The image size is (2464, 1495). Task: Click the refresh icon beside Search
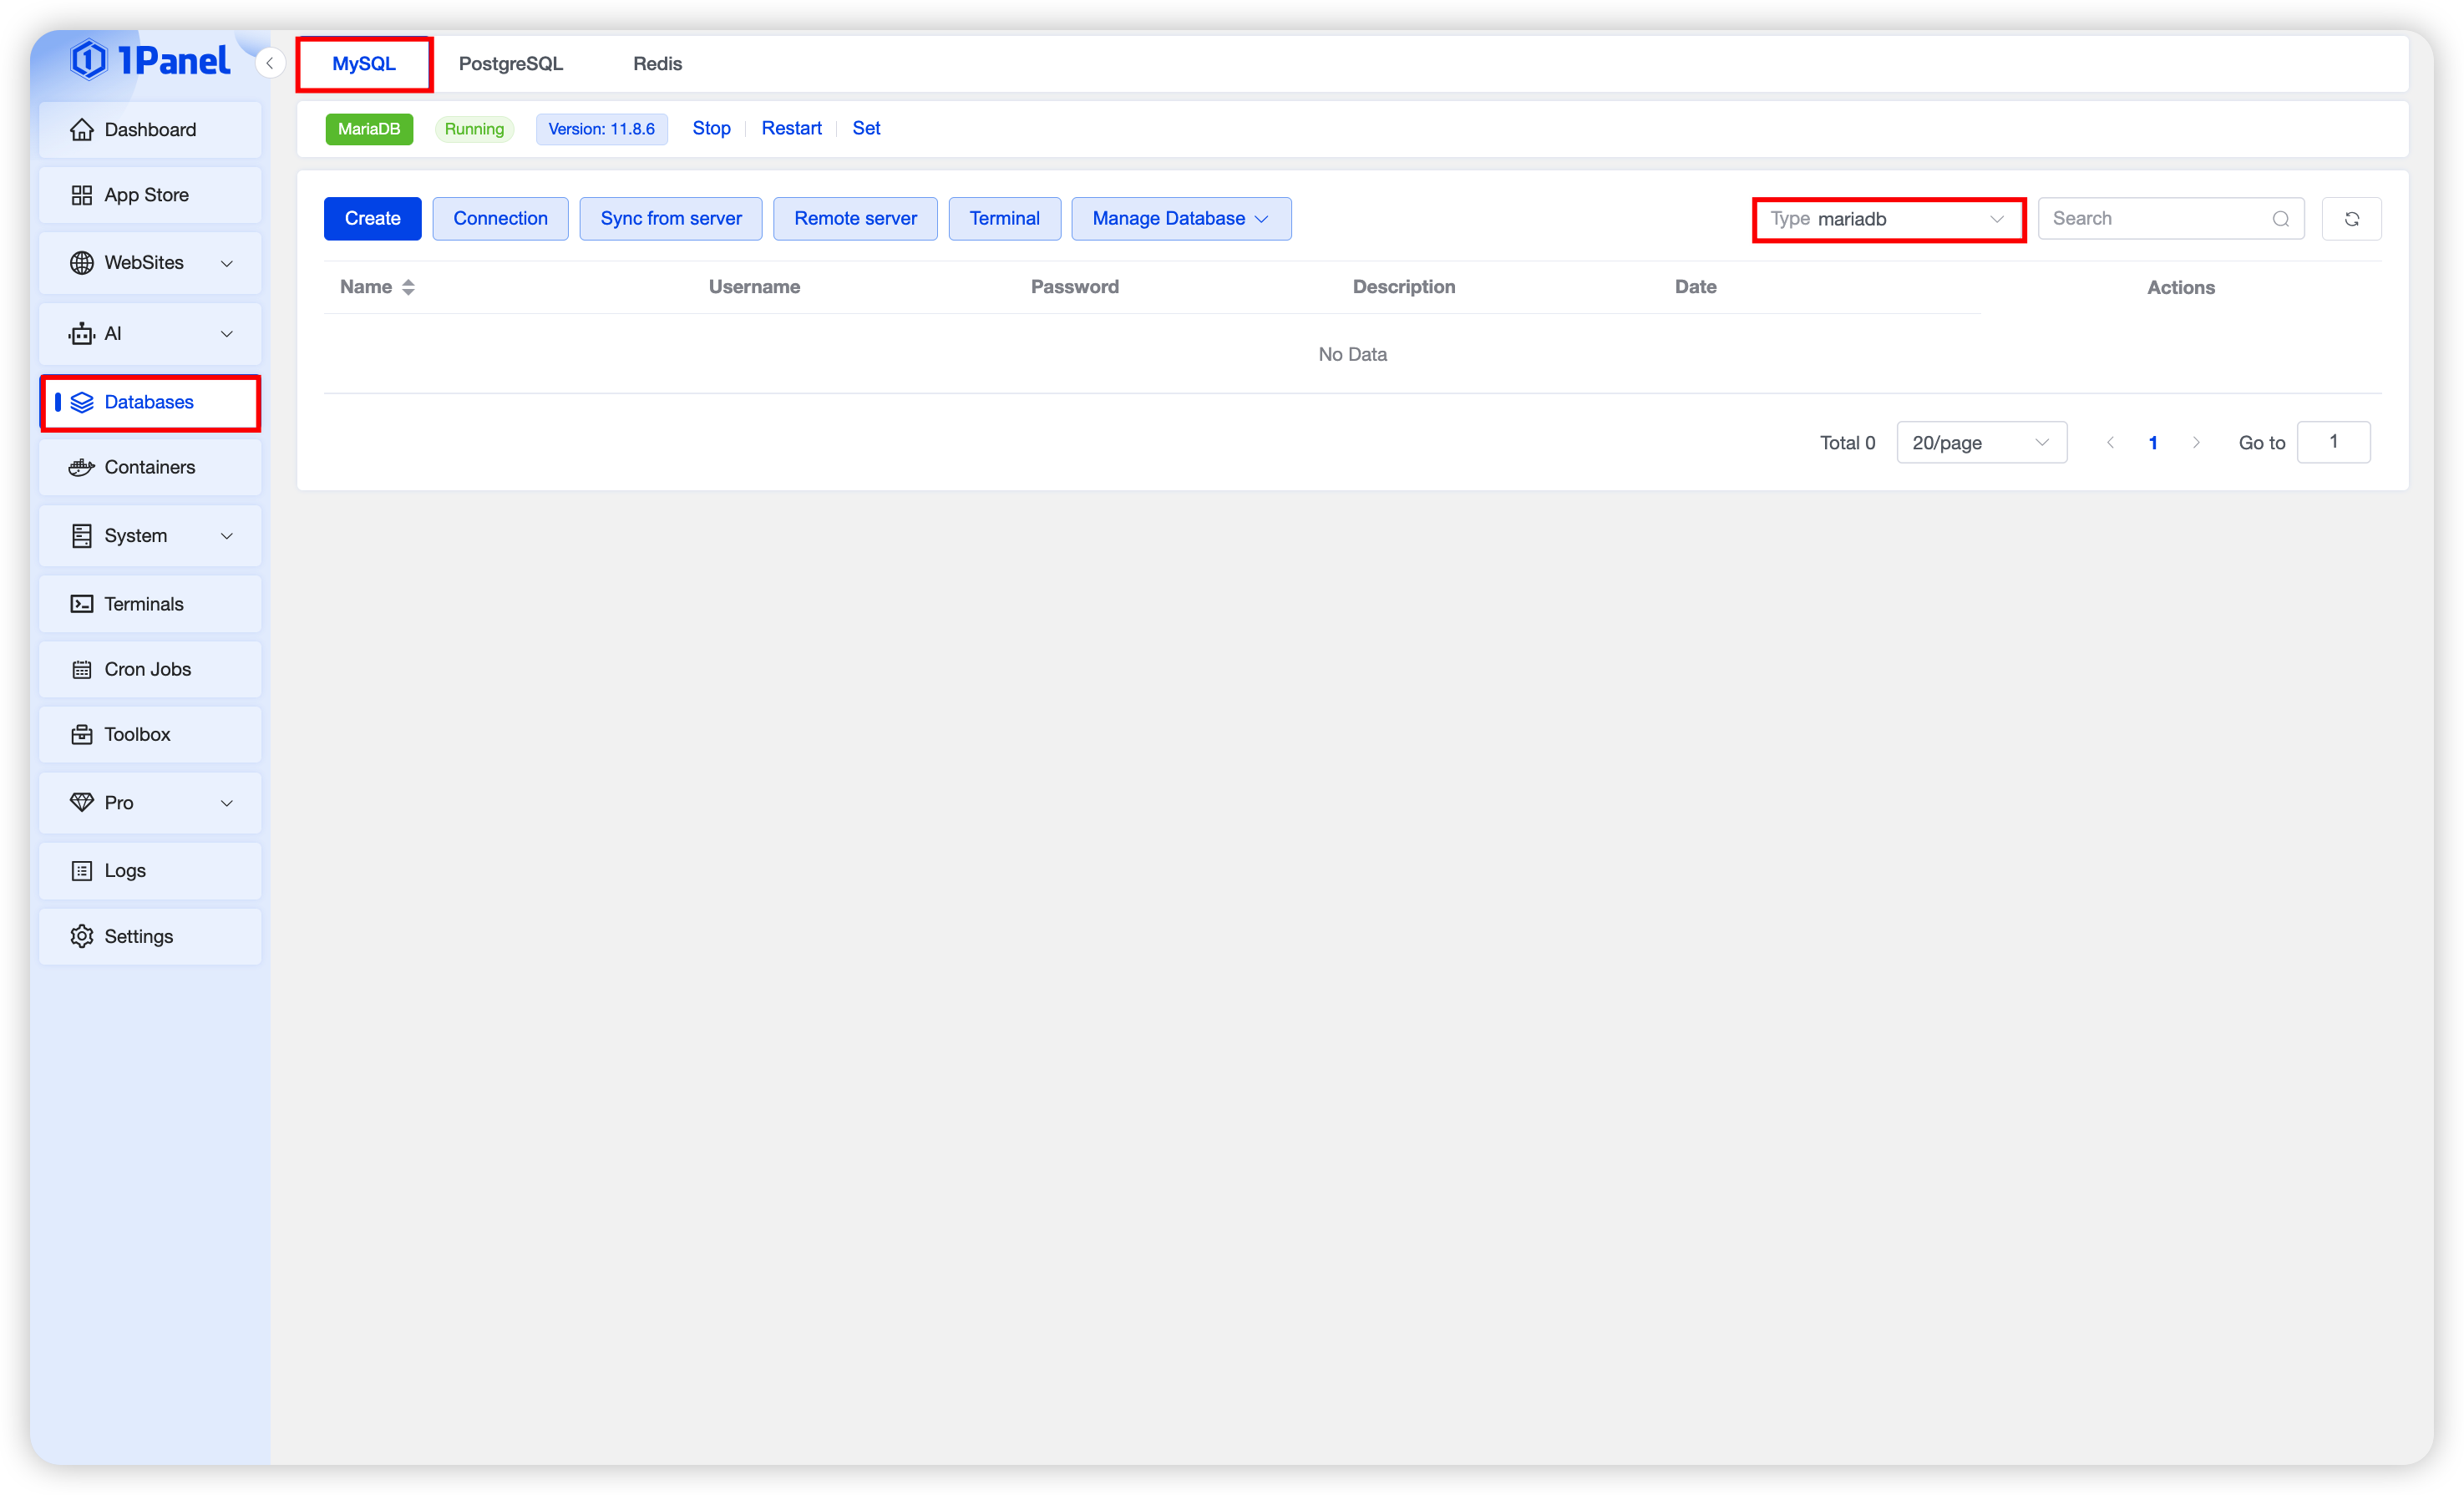(x=2351, y=219)
